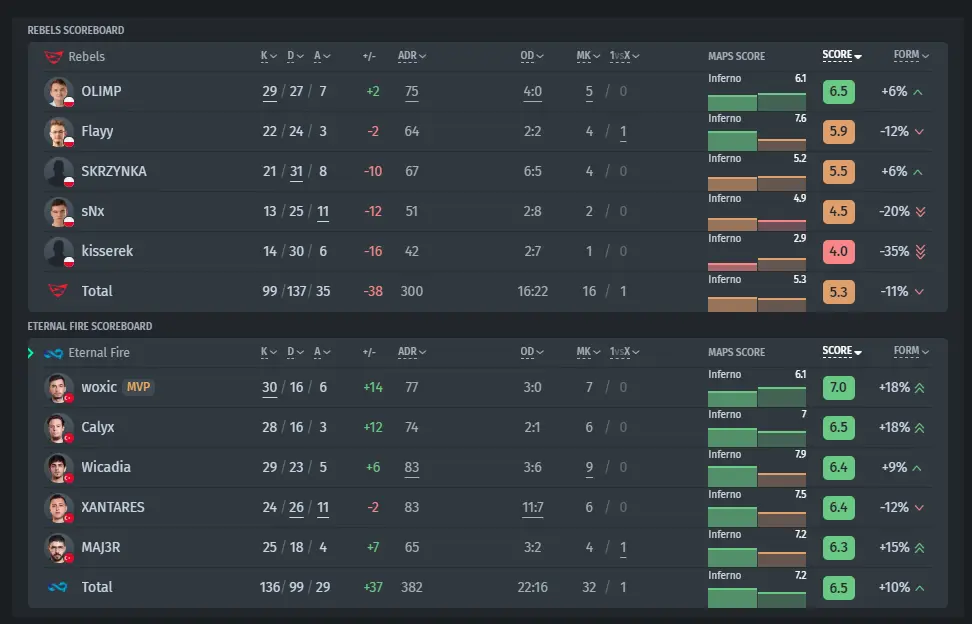Sort Rebels scoreboard by SCORE
The width and height of the screenshot is (972, 624).
(842, 55)
